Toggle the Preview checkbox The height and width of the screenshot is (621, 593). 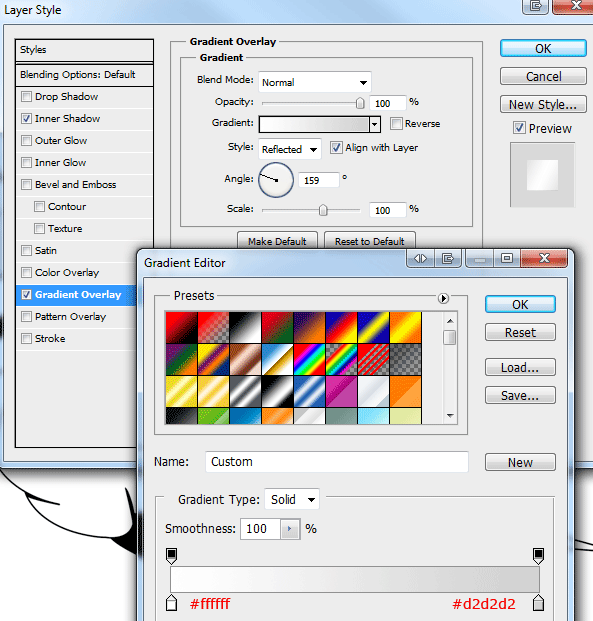coord(519,128)
